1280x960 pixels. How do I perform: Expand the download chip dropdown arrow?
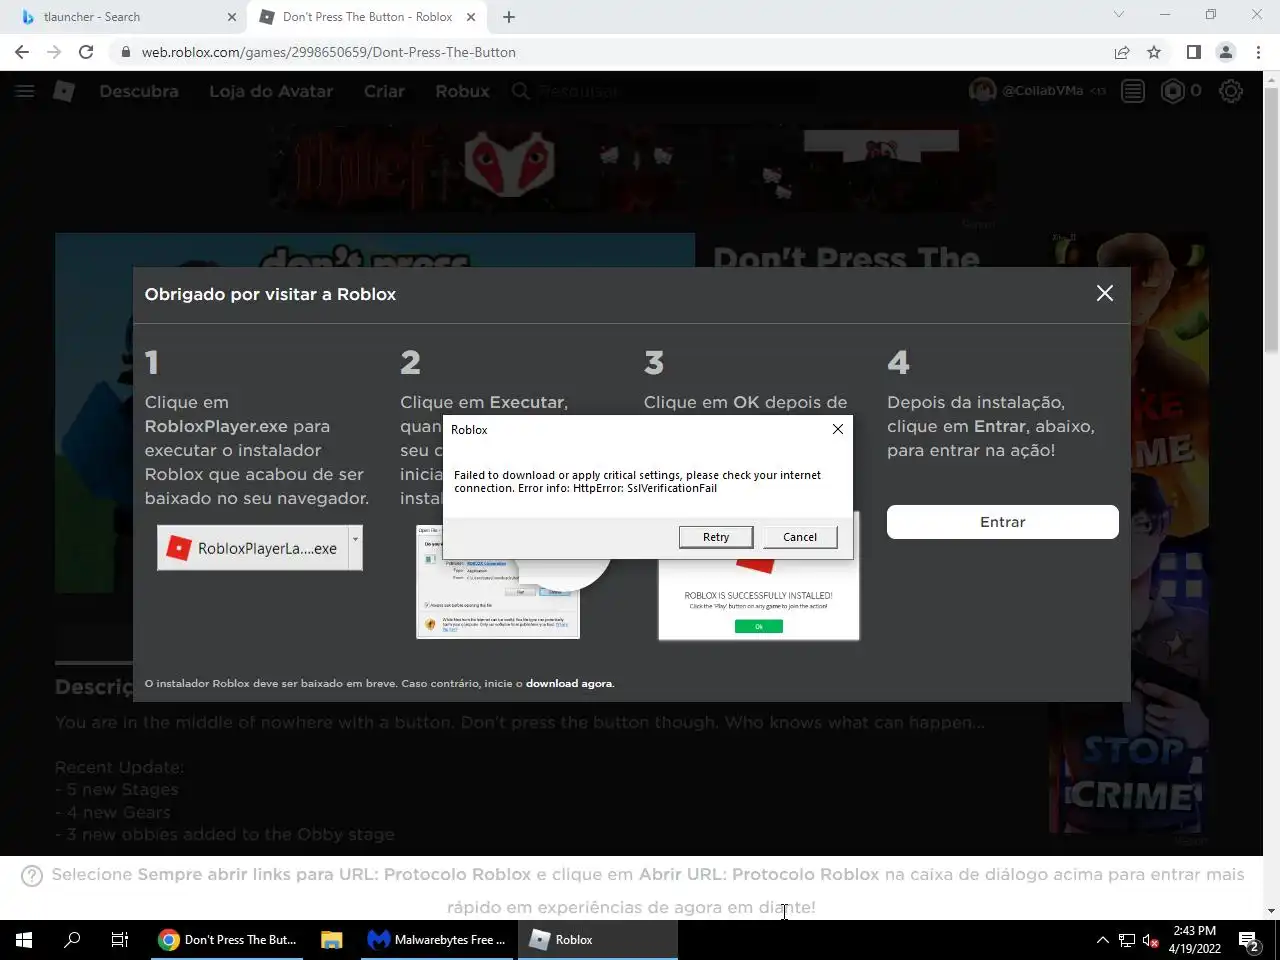click(355, 548)
